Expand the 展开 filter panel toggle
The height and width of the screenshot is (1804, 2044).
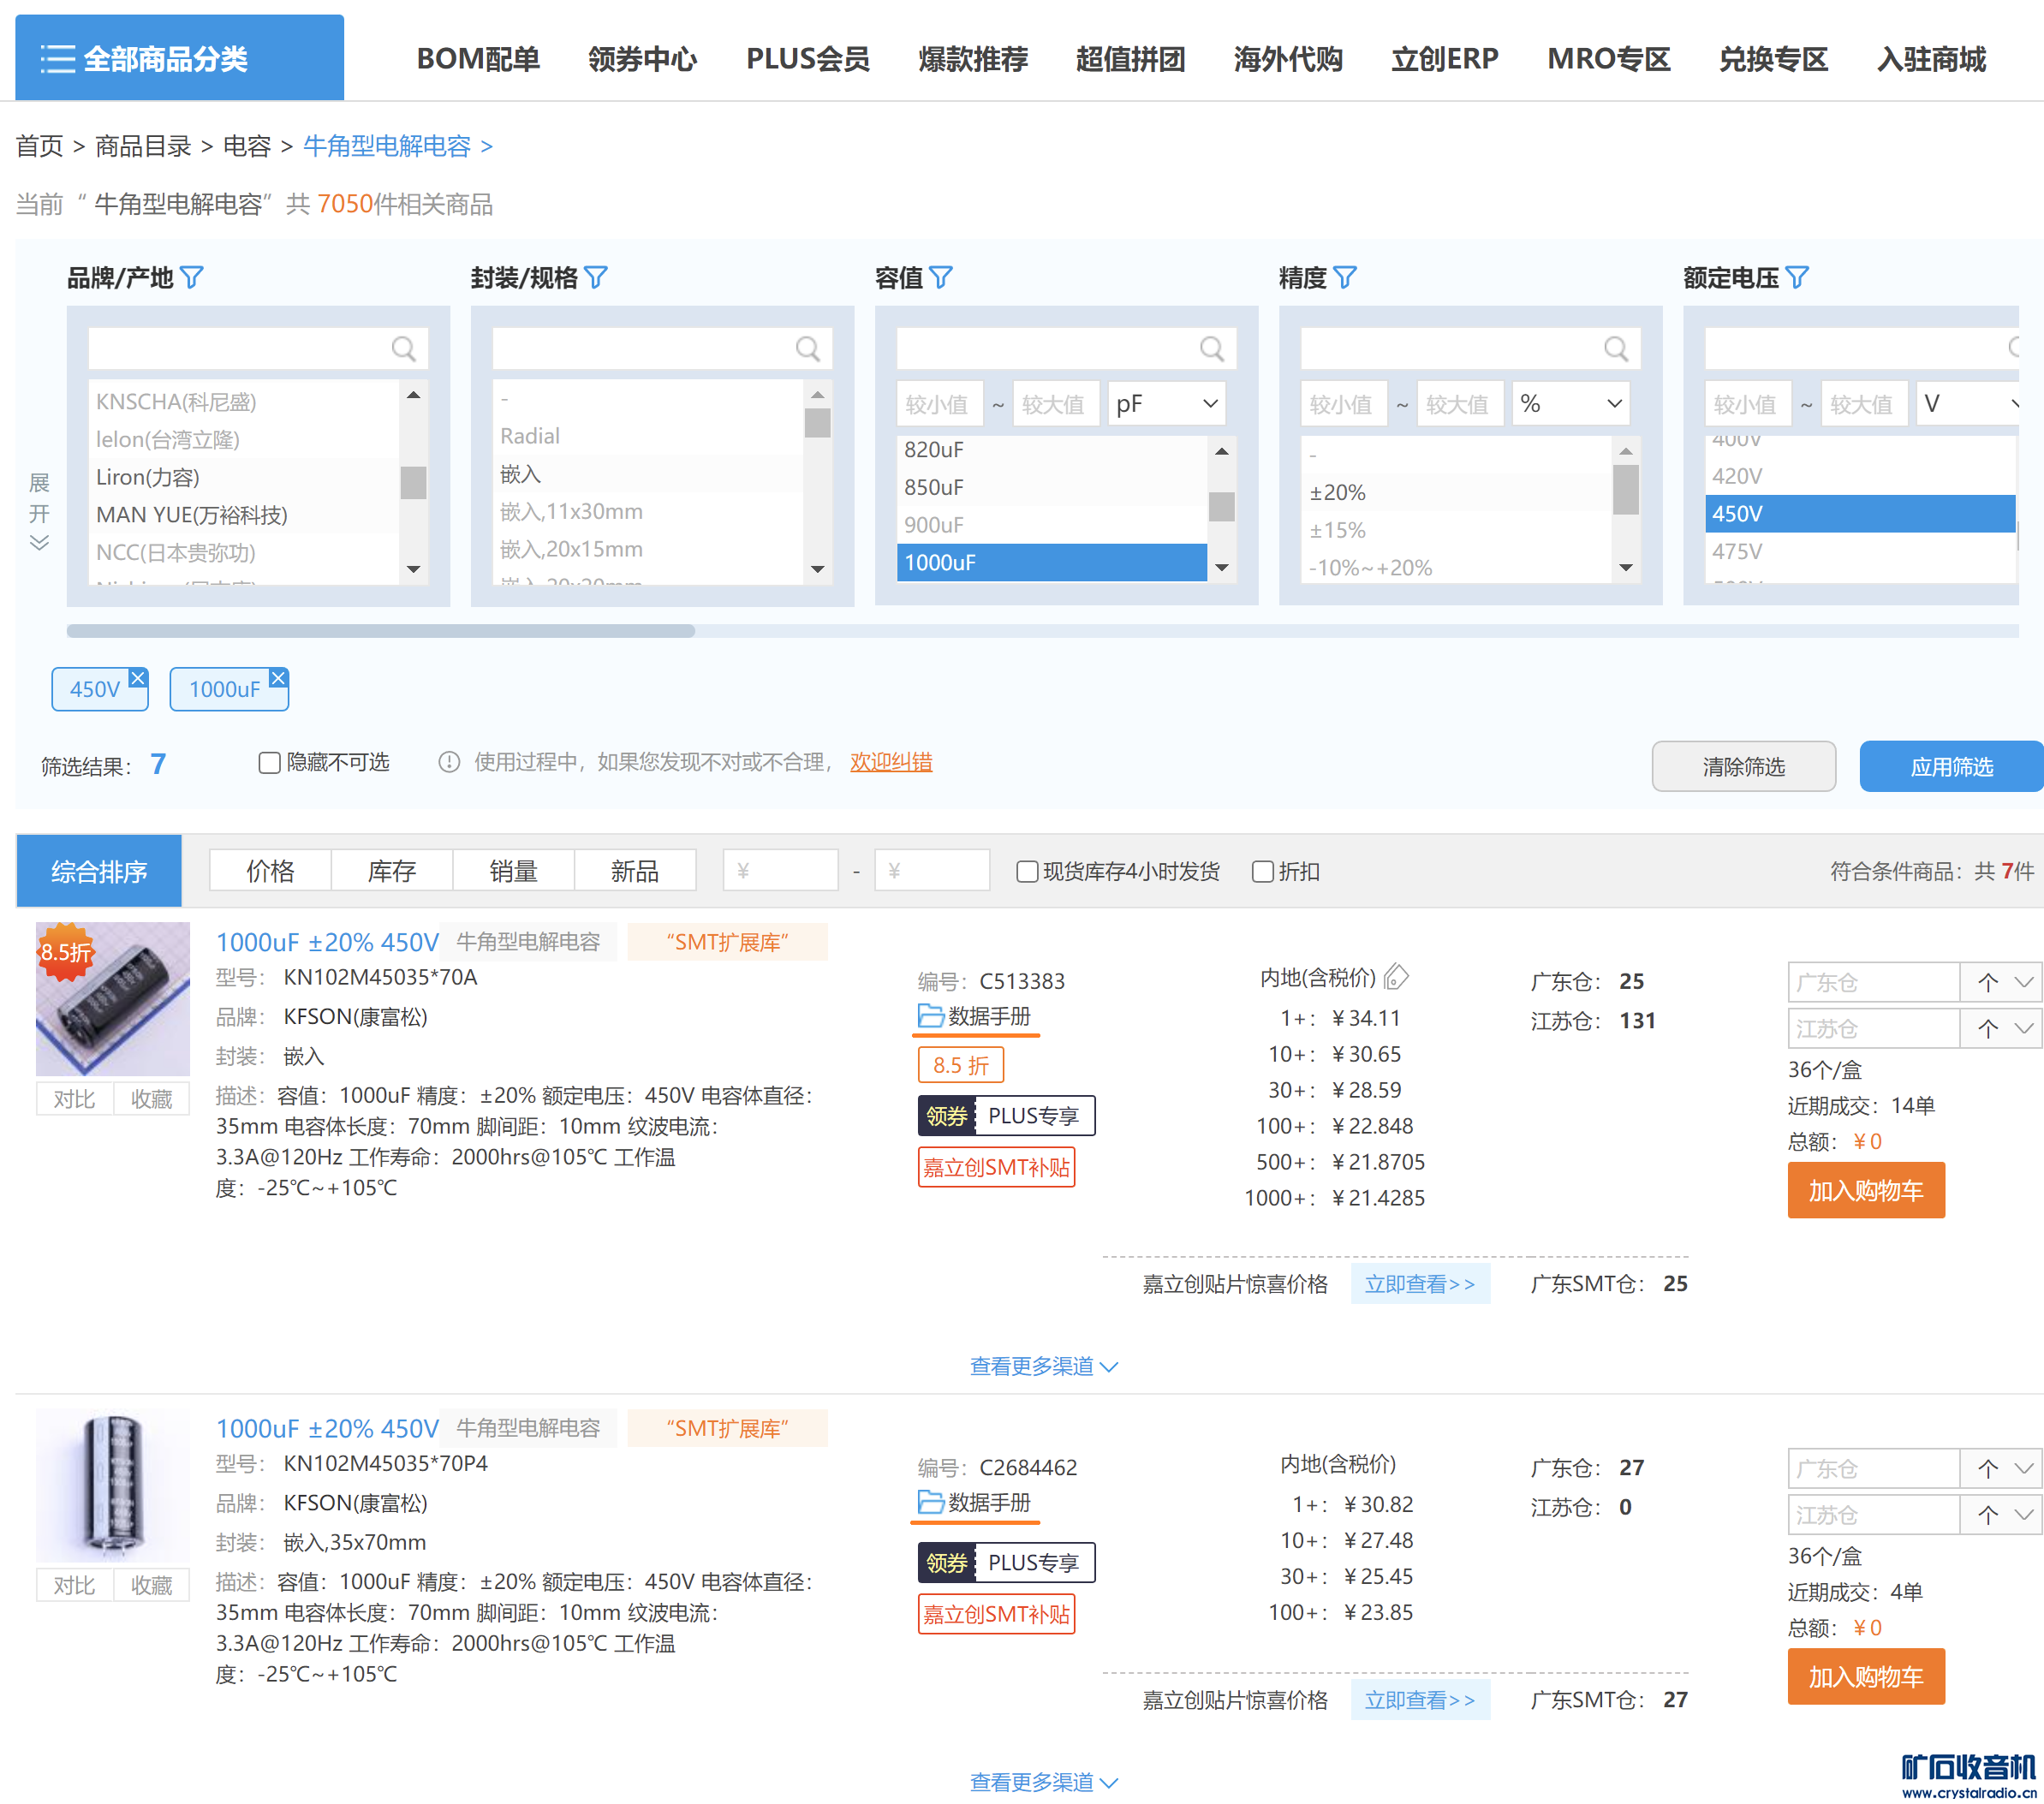coord(39,511)
